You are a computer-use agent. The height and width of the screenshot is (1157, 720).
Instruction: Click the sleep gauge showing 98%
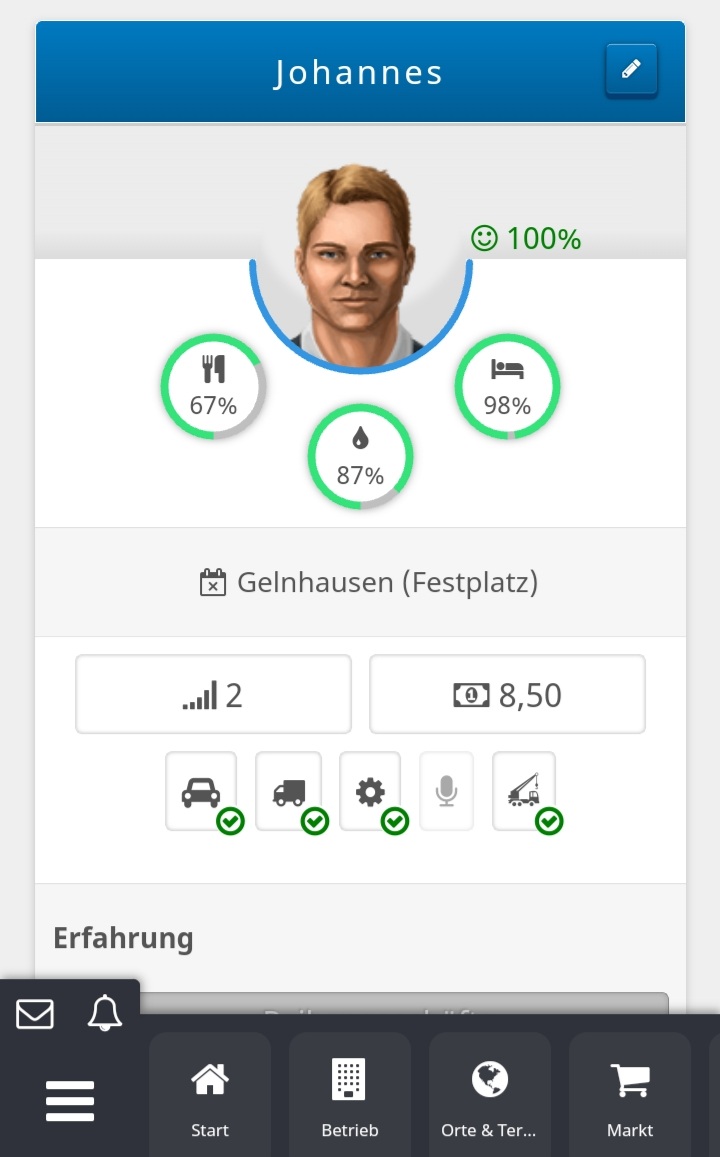[507, 387]
